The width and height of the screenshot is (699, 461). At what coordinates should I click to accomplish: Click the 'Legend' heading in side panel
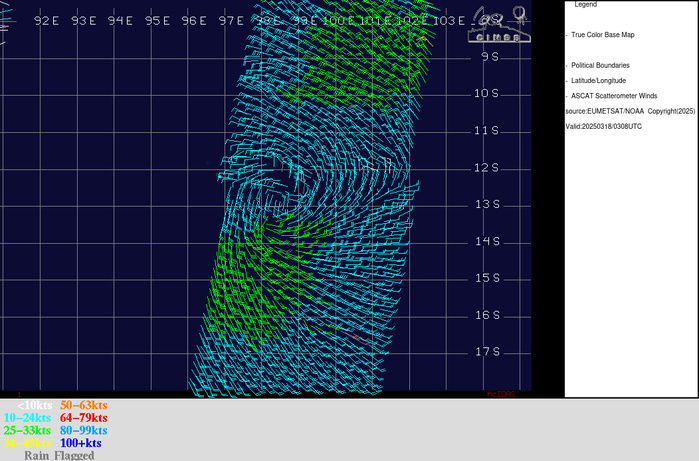coord(585,4)
